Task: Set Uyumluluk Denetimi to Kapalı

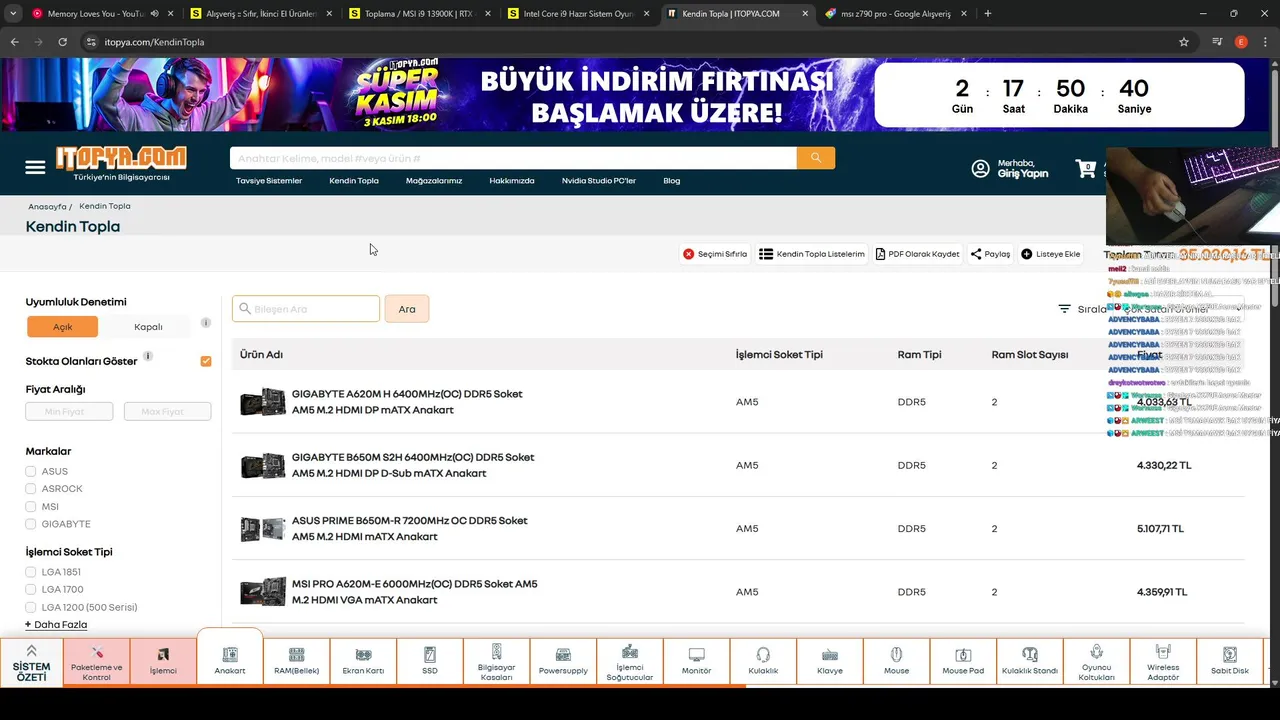Action: point(148,327)
